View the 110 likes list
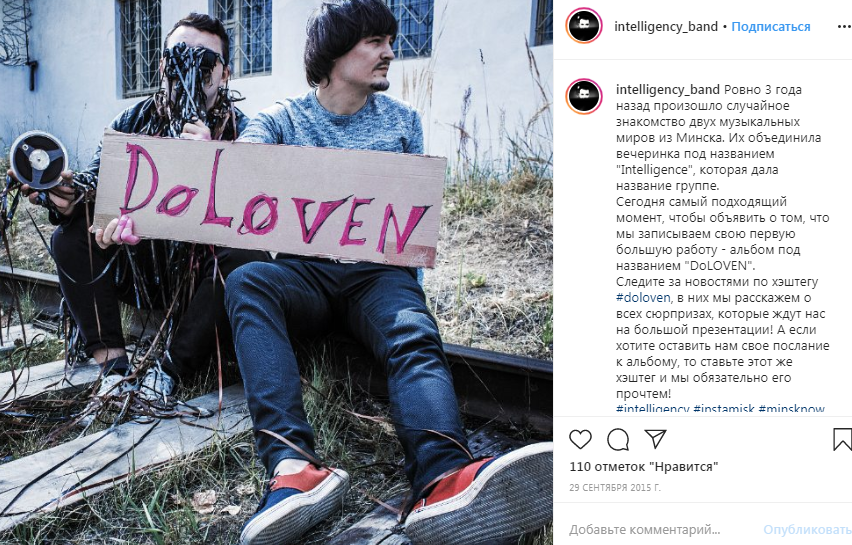This screenshot has height=545, width=852. click(644, 467)
